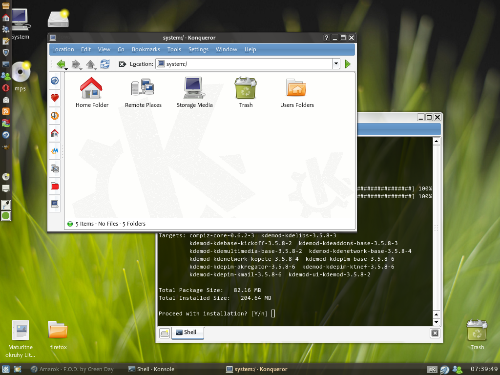Open the Go menu
Image resolution: width=500 pixels, height=375 pixels.
(121, 49)
